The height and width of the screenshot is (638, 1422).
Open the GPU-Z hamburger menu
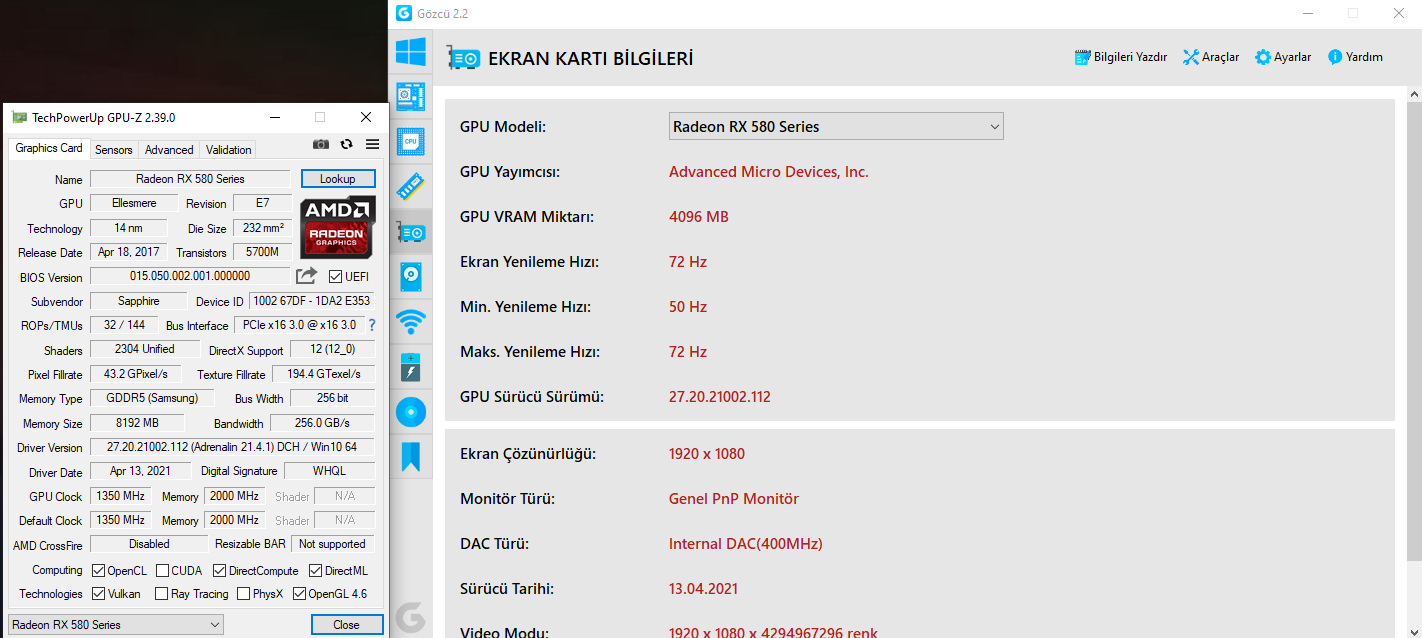pyautogui.click(x=372, y=145)
